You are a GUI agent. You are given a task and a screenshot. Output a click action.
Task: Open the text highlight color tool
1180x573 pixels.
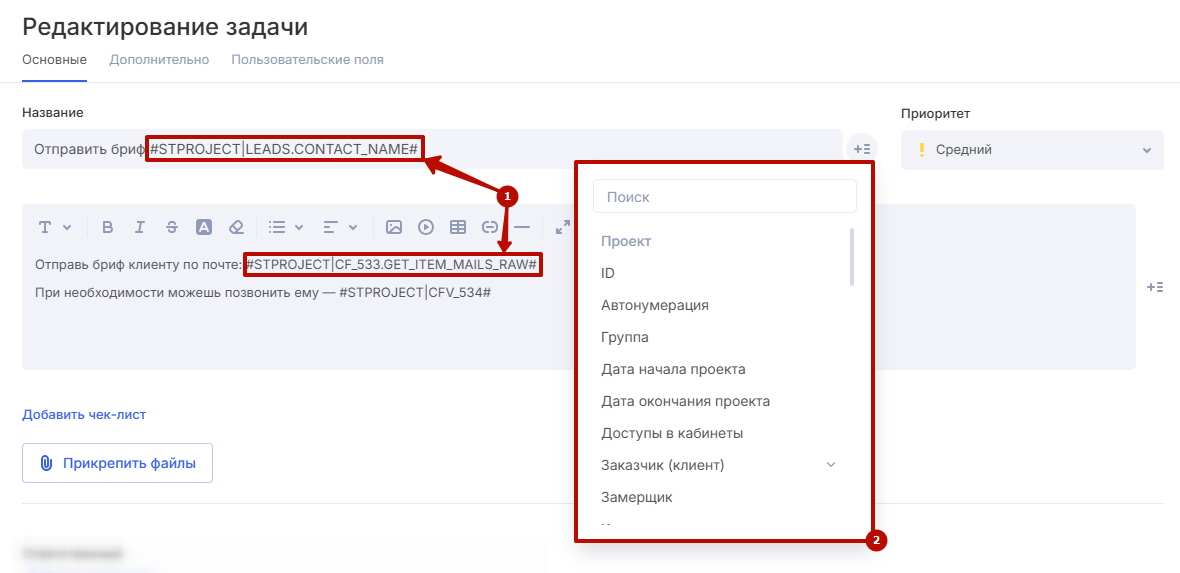pyautogui.click(x=204, y=227)
